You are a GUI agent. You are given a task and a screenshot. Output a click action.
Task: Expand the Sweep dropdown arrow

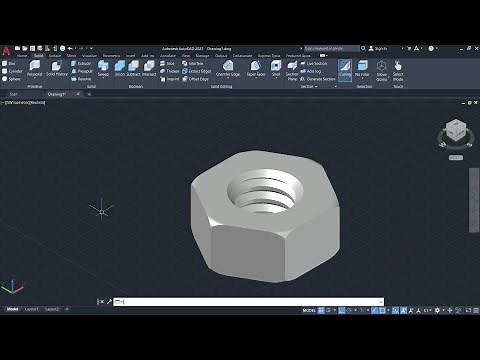click(103, 78)
